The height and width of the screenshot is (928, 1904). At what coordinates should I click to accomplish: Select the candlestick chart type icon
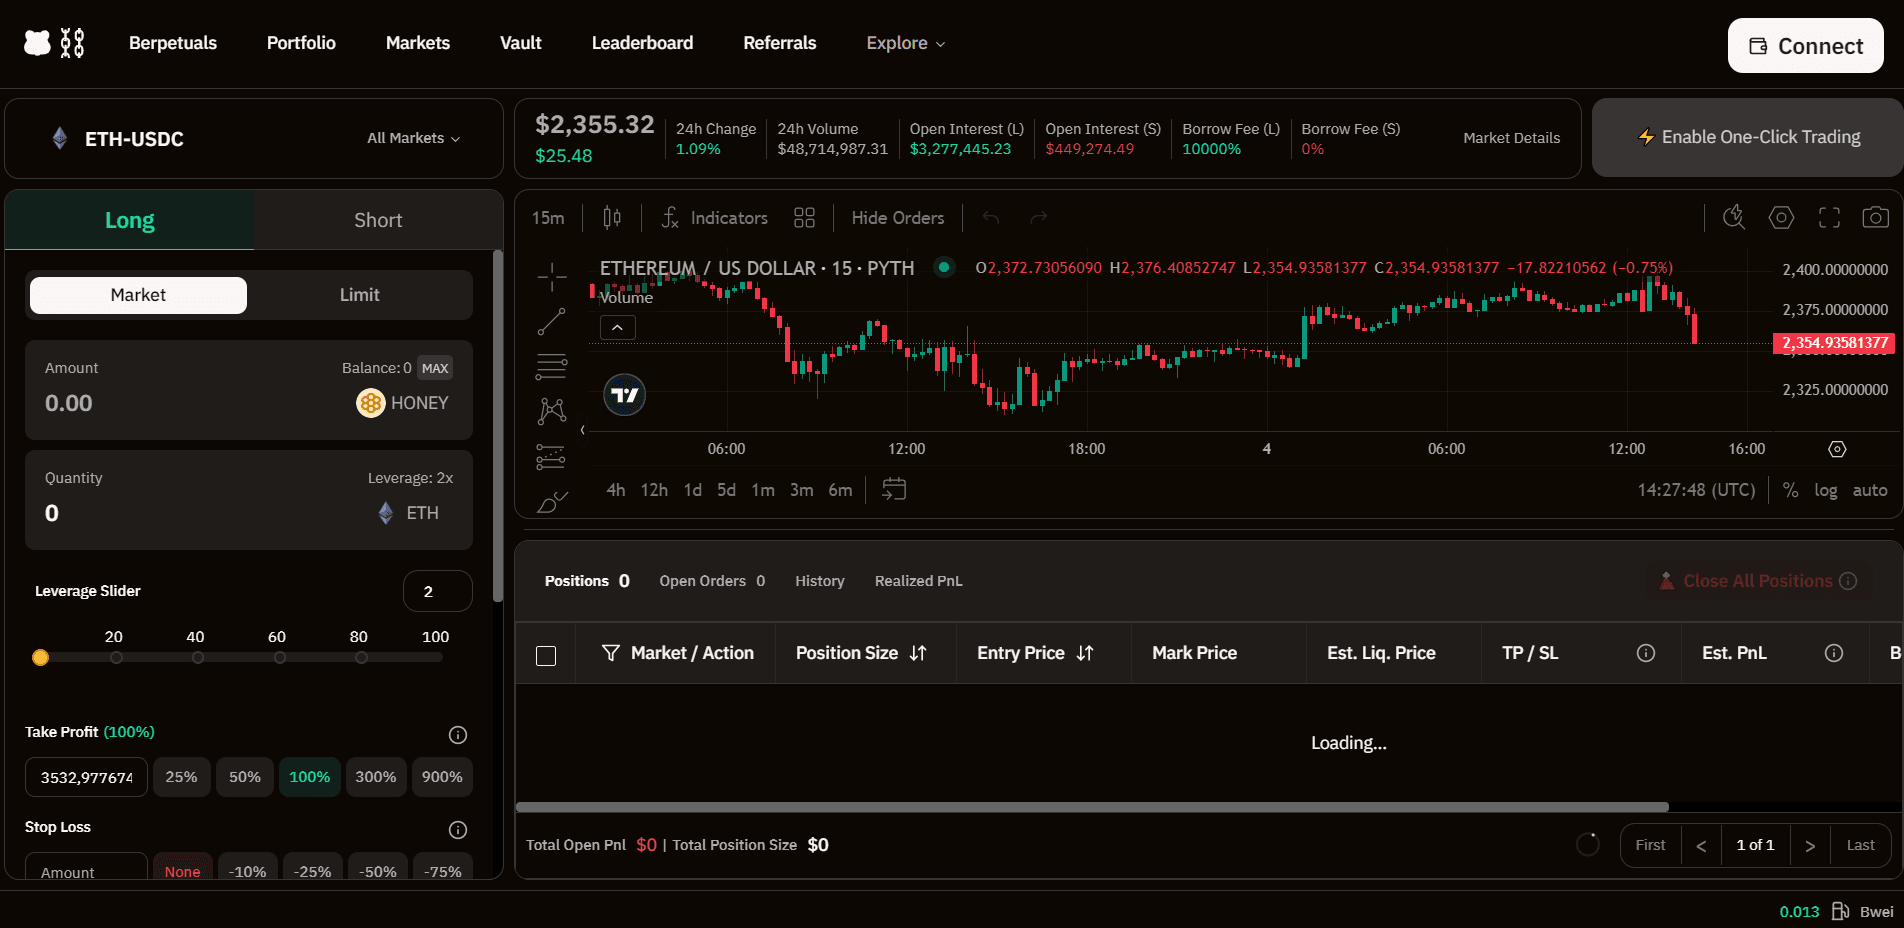click(612, 218)
